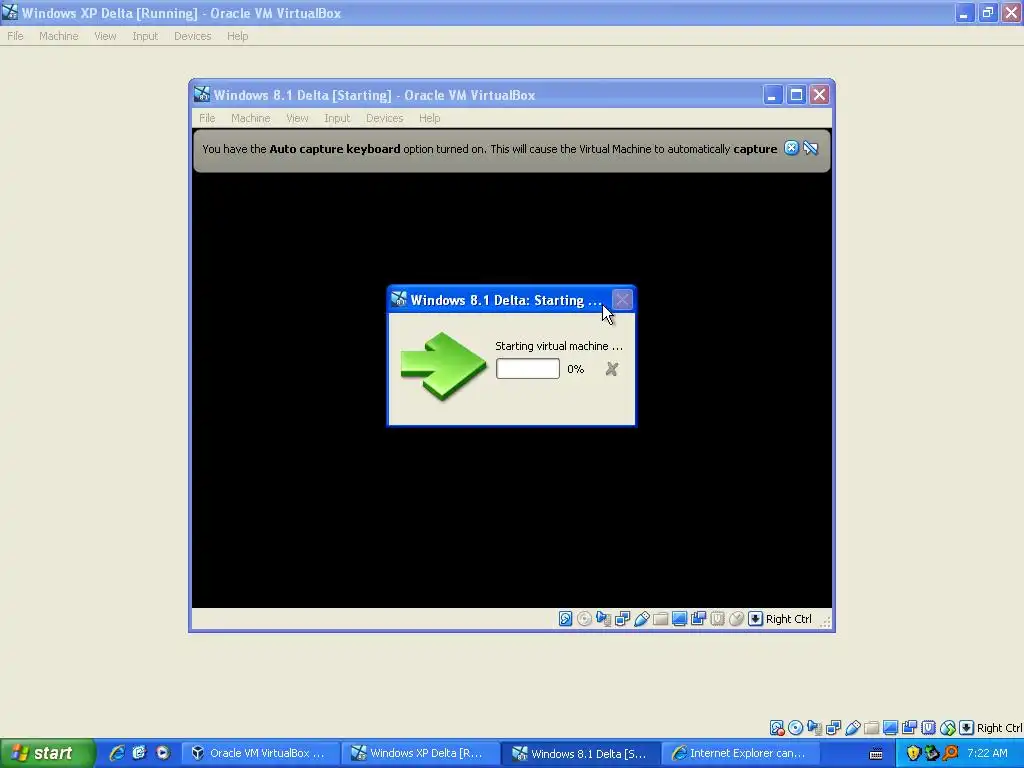Screen dimensions: 1024x768
Task: Open display indicator in Windows XP Delta status bar
Action: tap(890, 728)
